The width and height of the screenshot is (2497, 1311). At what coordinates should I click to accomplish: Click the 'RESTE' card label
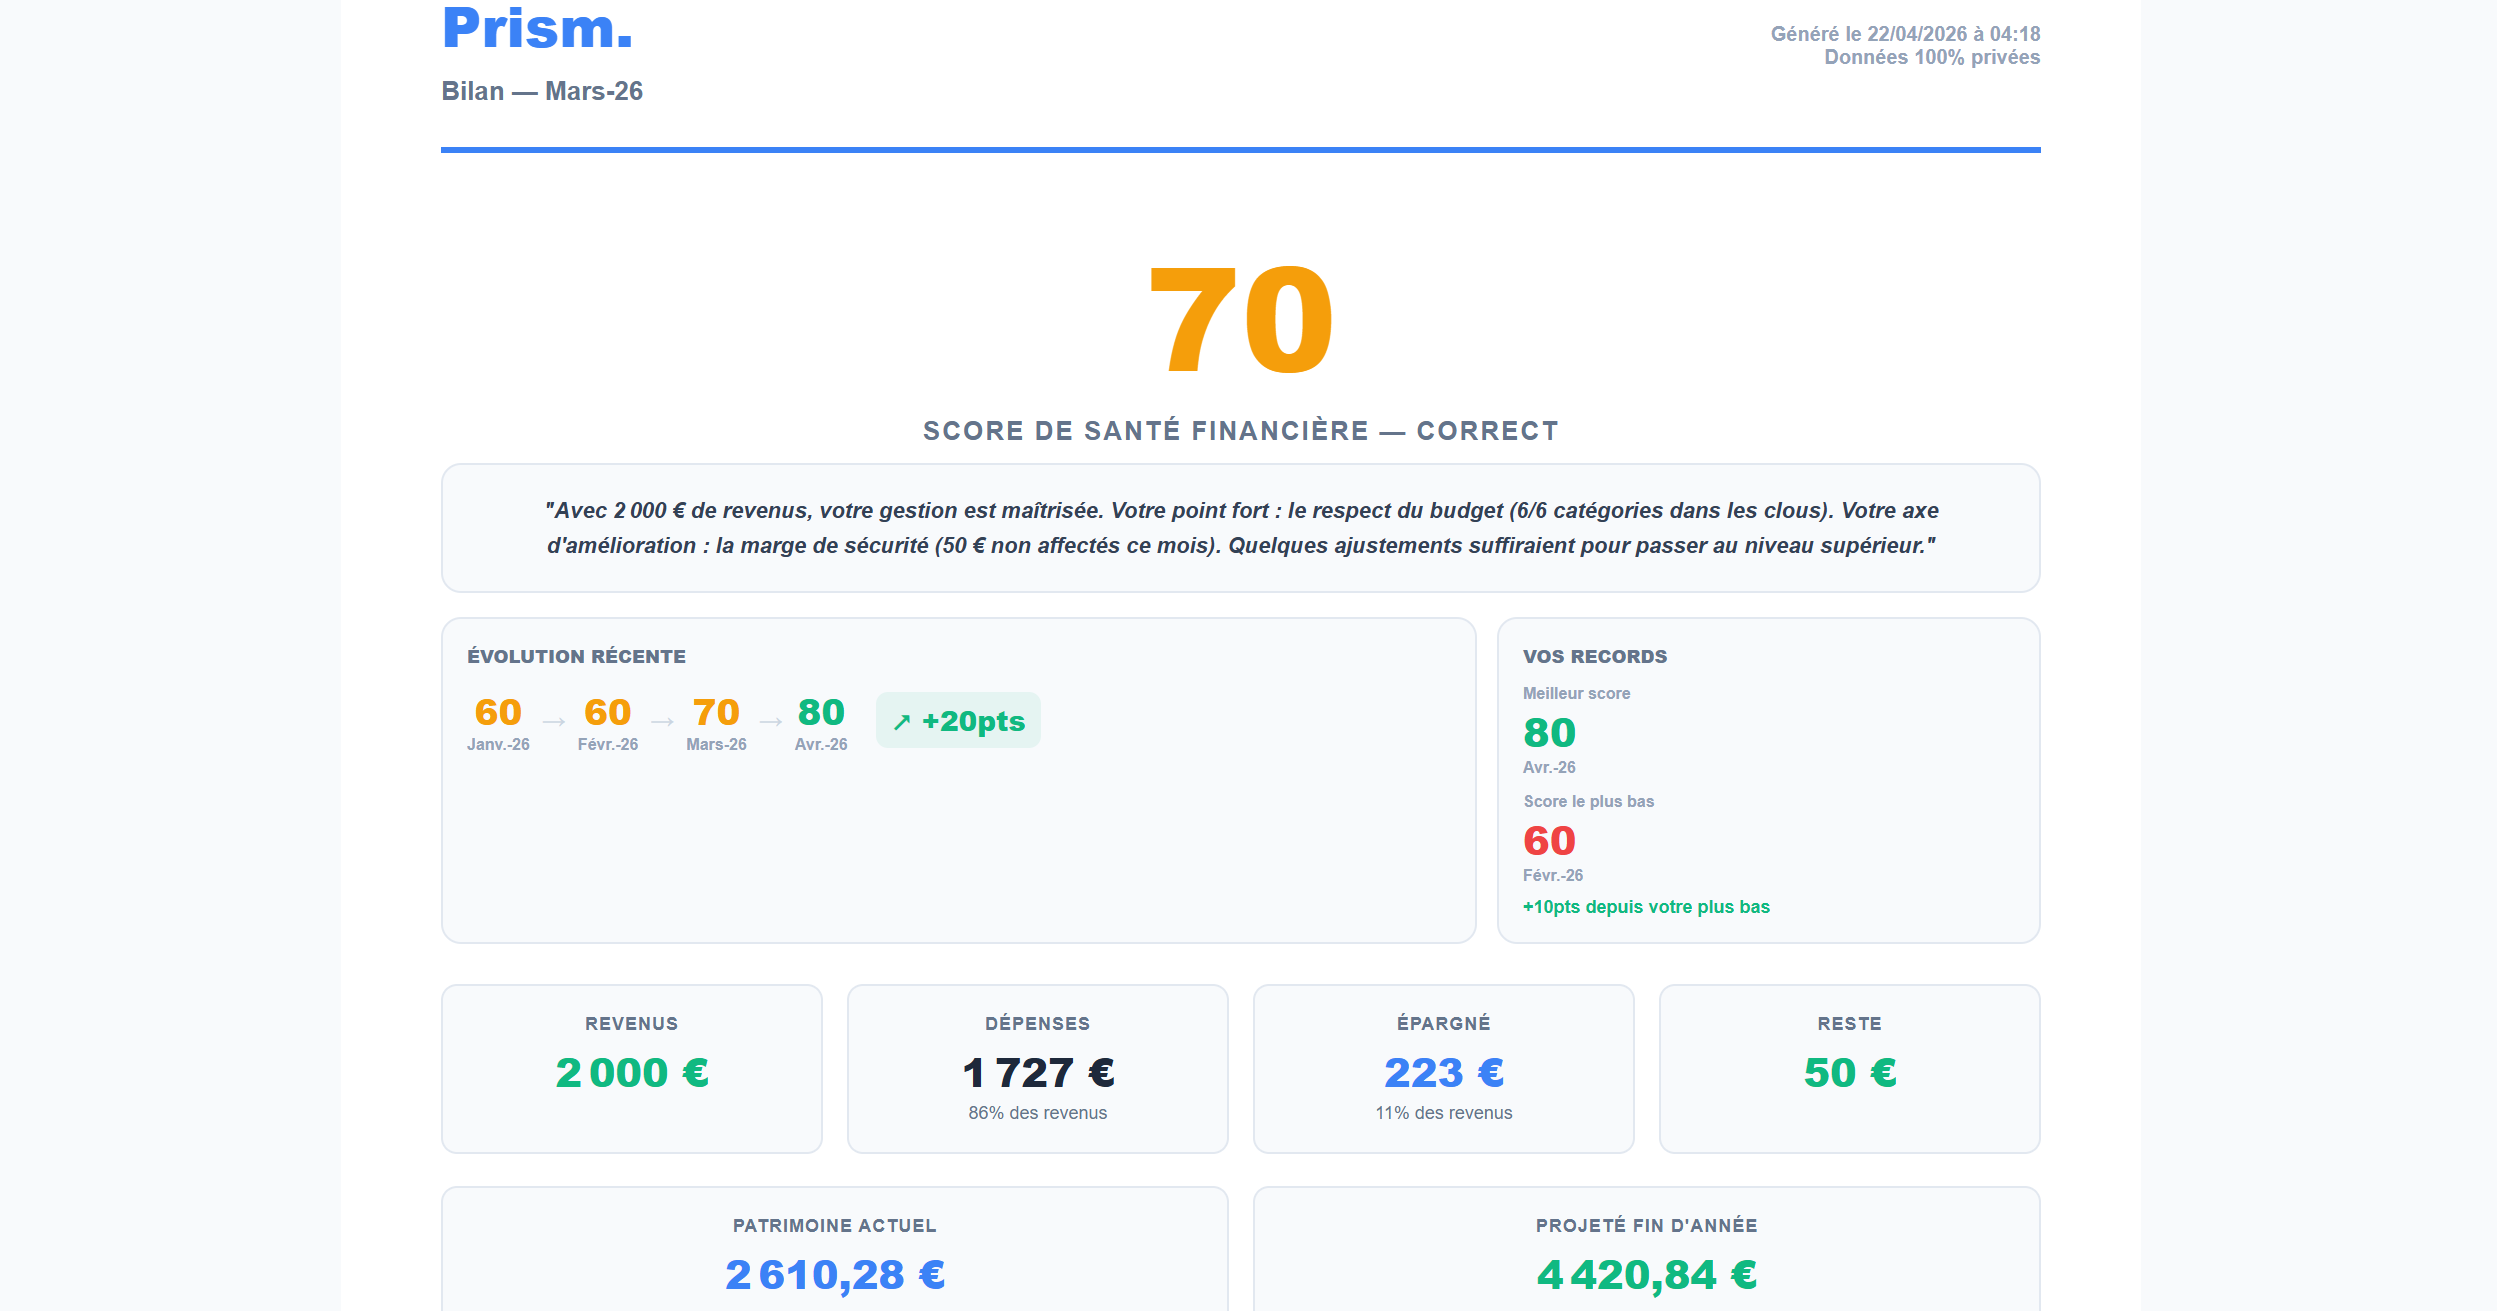click(x=1850, y=1024)
